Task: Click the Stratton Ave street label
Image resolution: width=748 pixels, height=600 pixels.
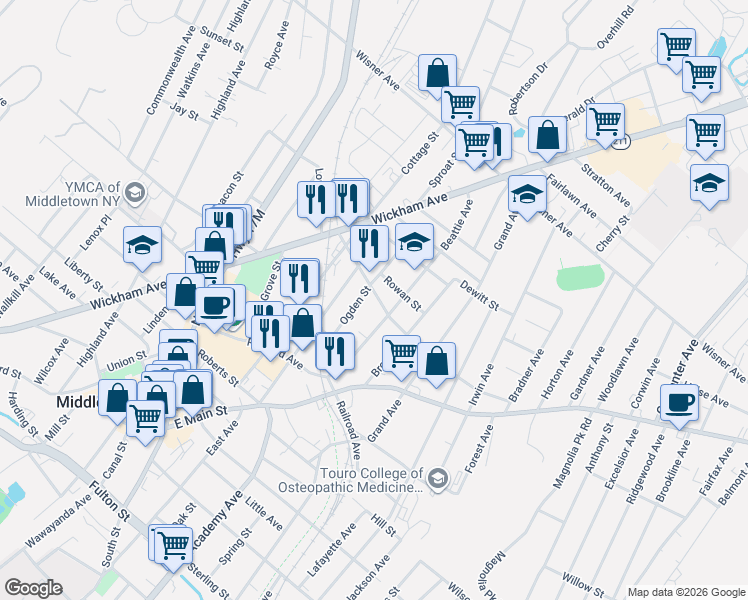Action: (x=606, y=186)
